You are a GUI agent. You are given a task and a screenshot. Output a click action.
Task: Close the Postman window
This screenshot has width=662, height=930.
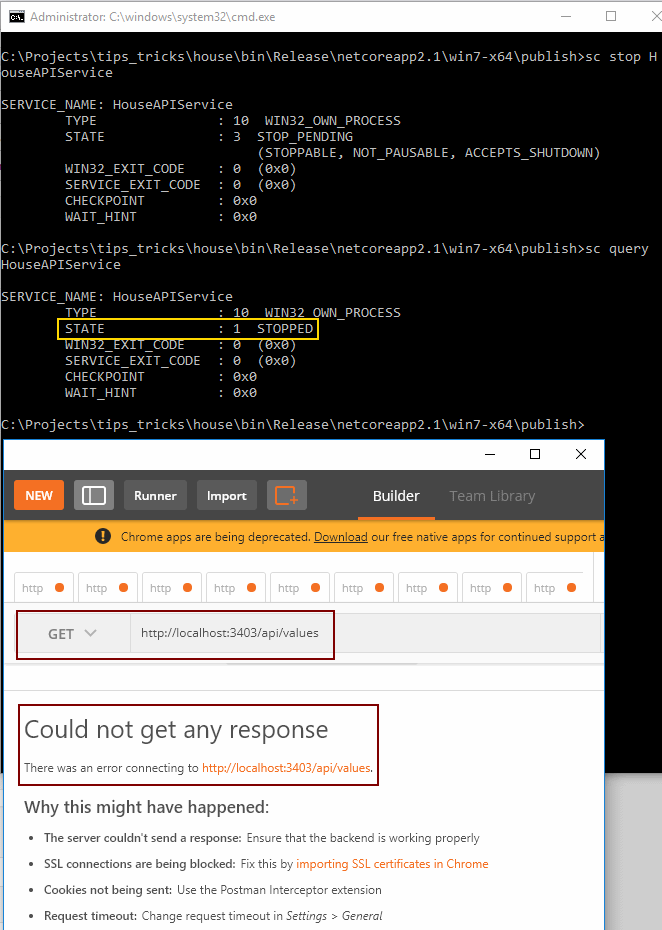pyautogui.click(x=581, y=454)
